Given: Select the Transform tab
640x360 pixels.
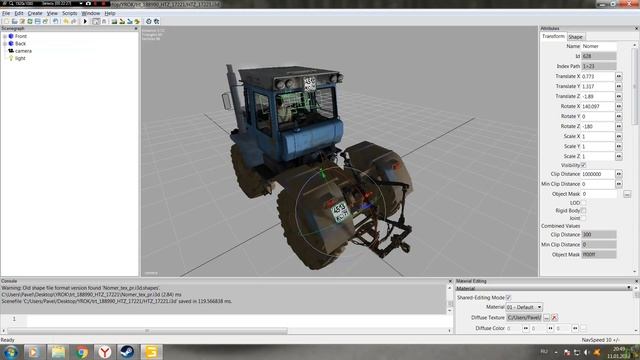Looking at the screenshot, I should 553,36.
